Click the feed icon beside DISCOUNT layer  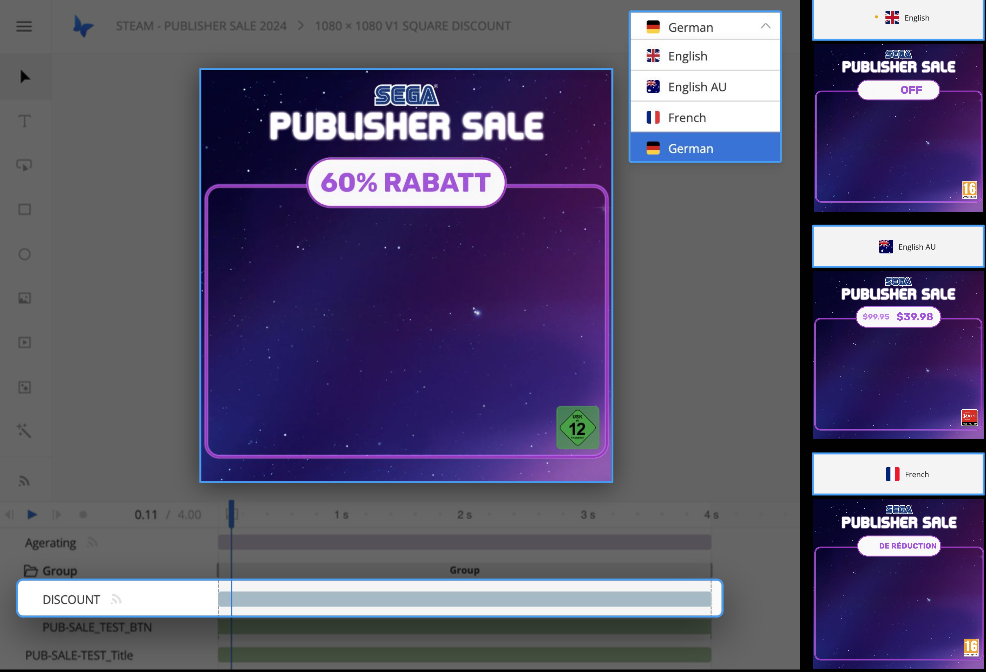coord(116,600)
